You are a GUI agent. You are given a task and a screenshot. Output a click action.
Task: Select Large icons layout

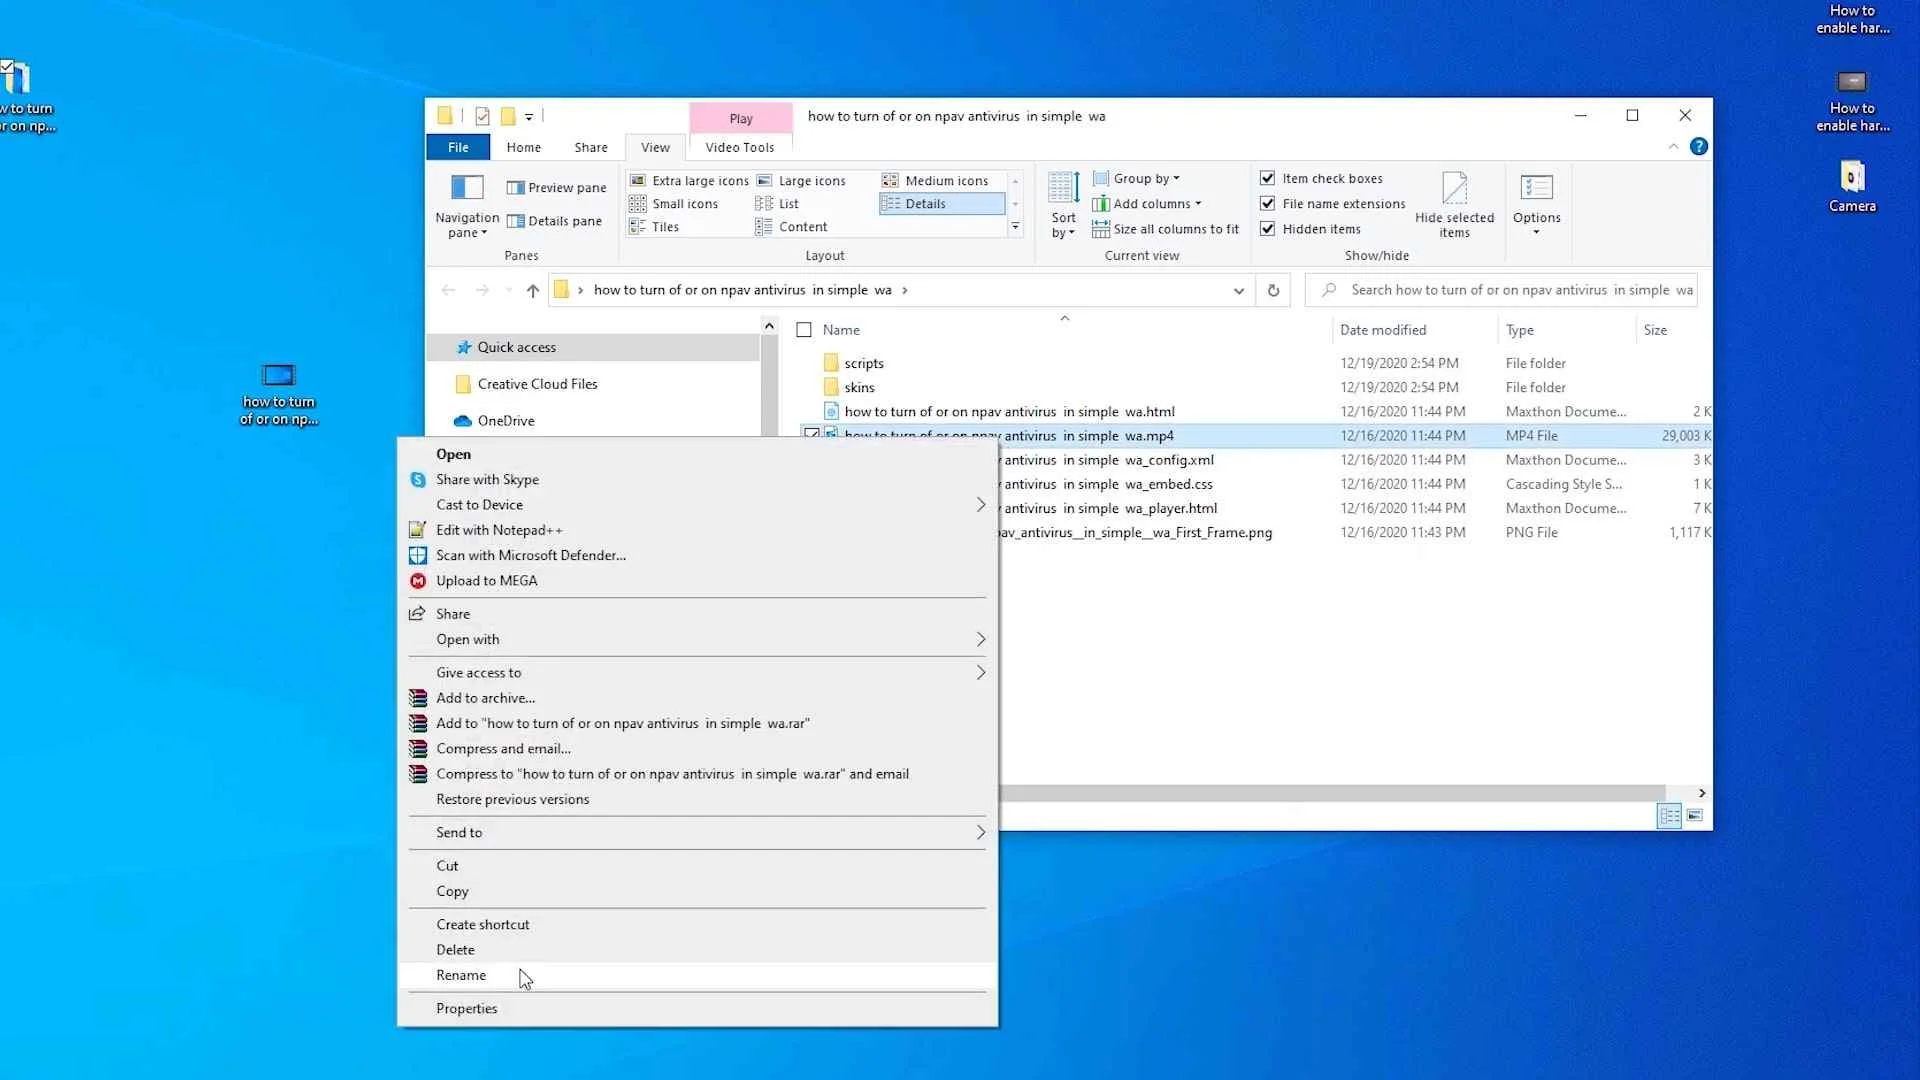coord(801,181)
